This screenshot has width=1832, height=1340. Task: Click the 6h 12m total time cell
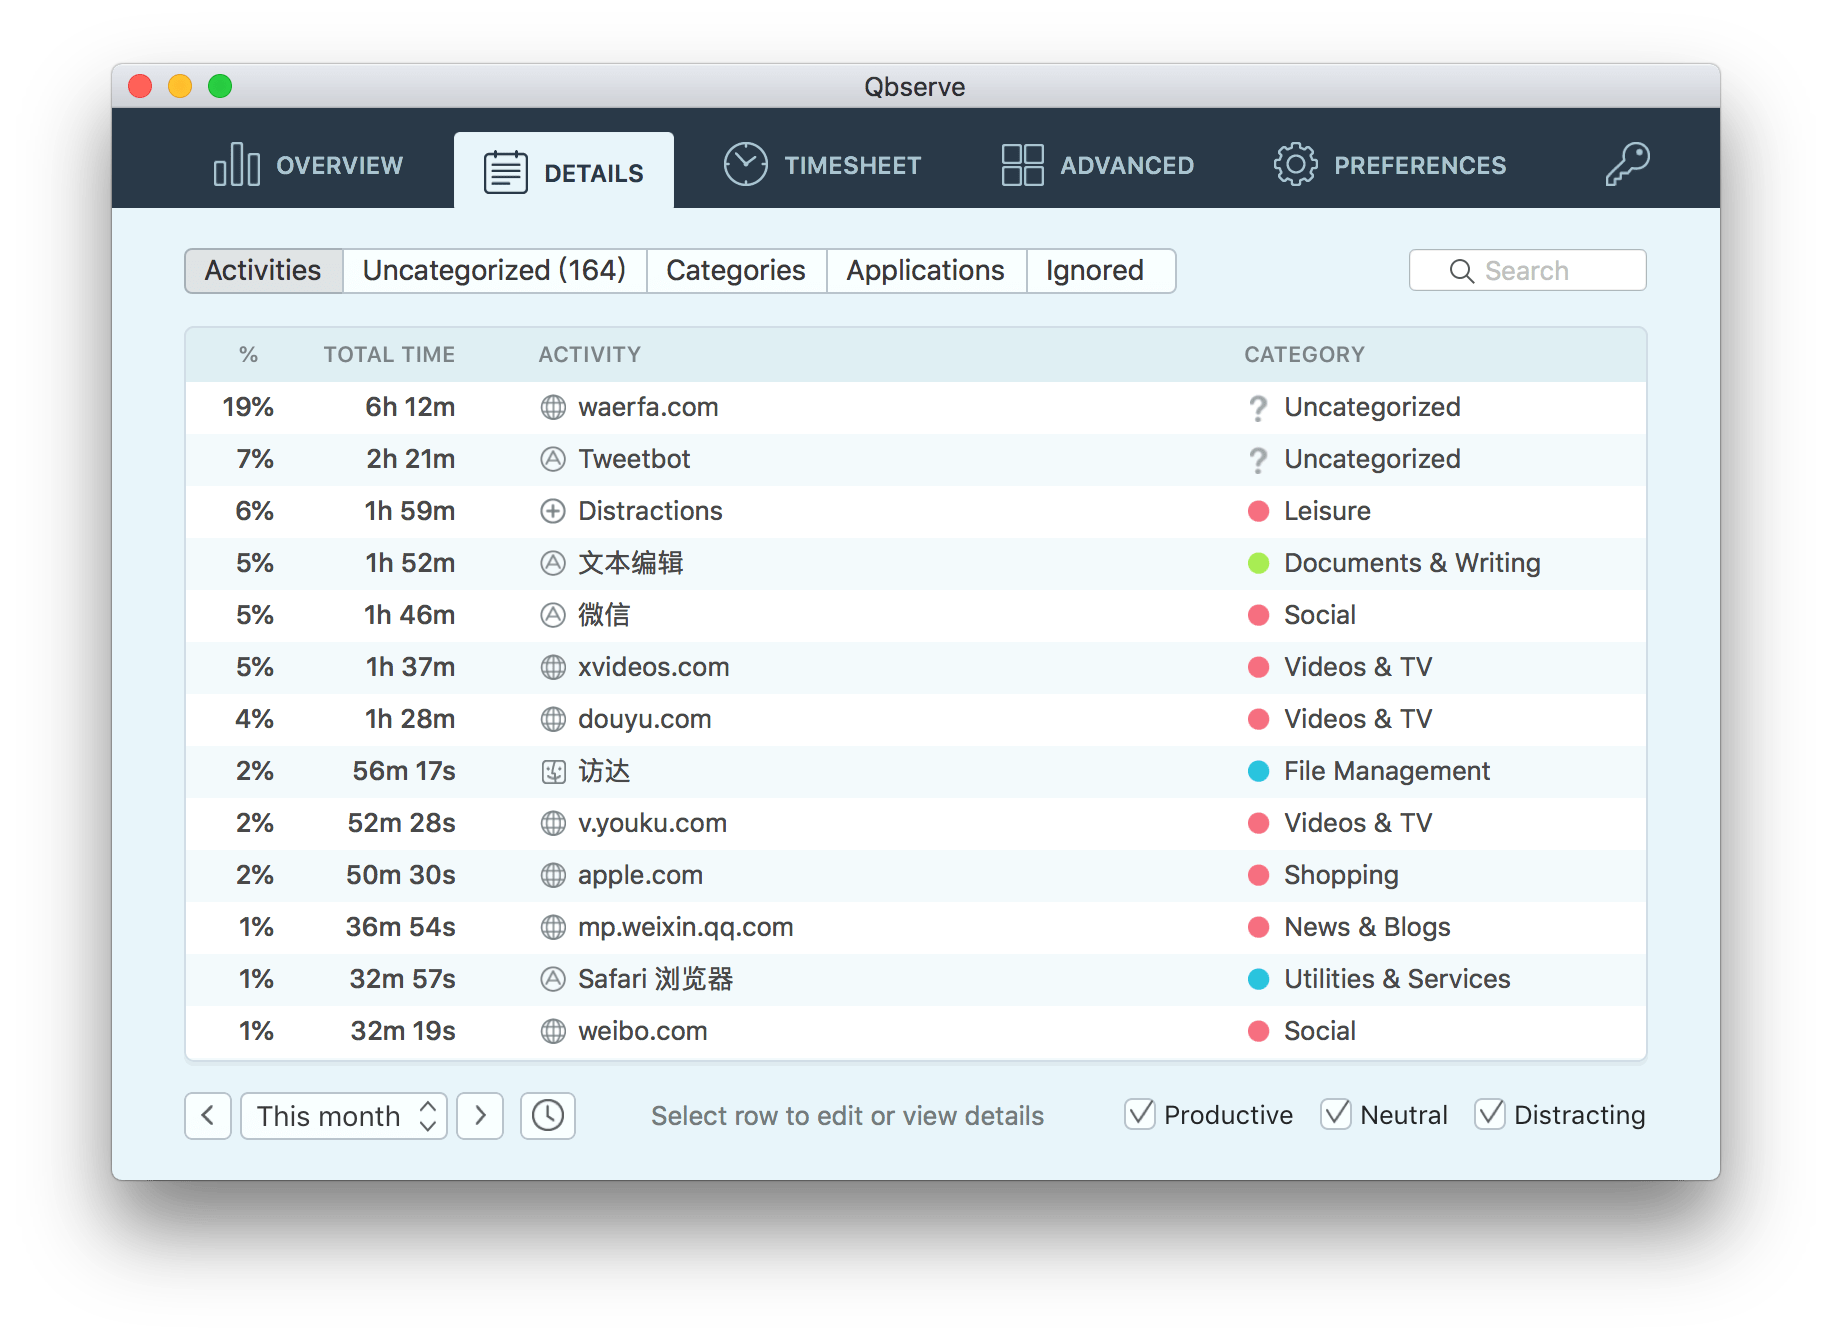(410, 408)
